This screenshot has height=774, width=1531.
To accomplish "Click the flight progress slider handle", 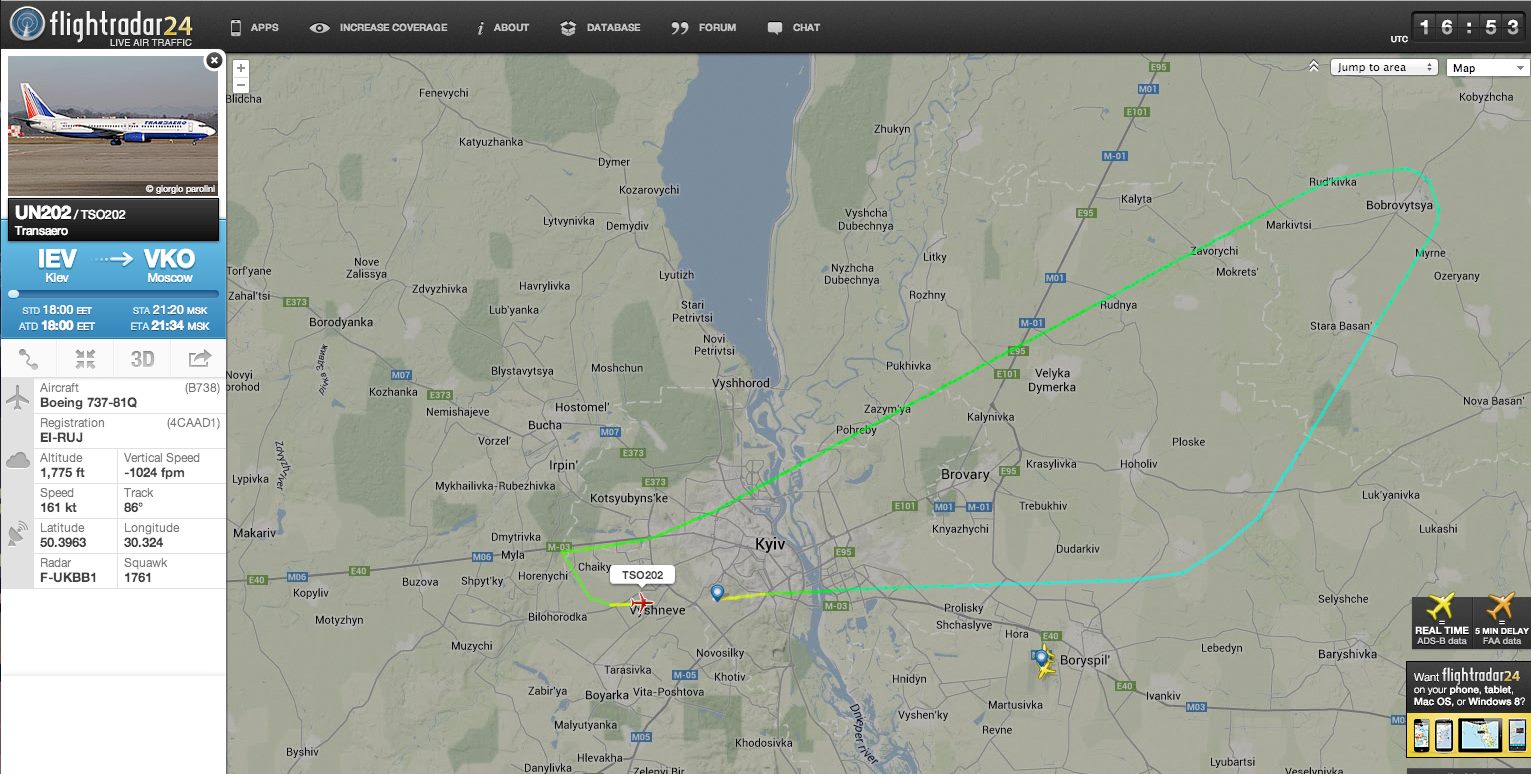I will pos(13,294).
